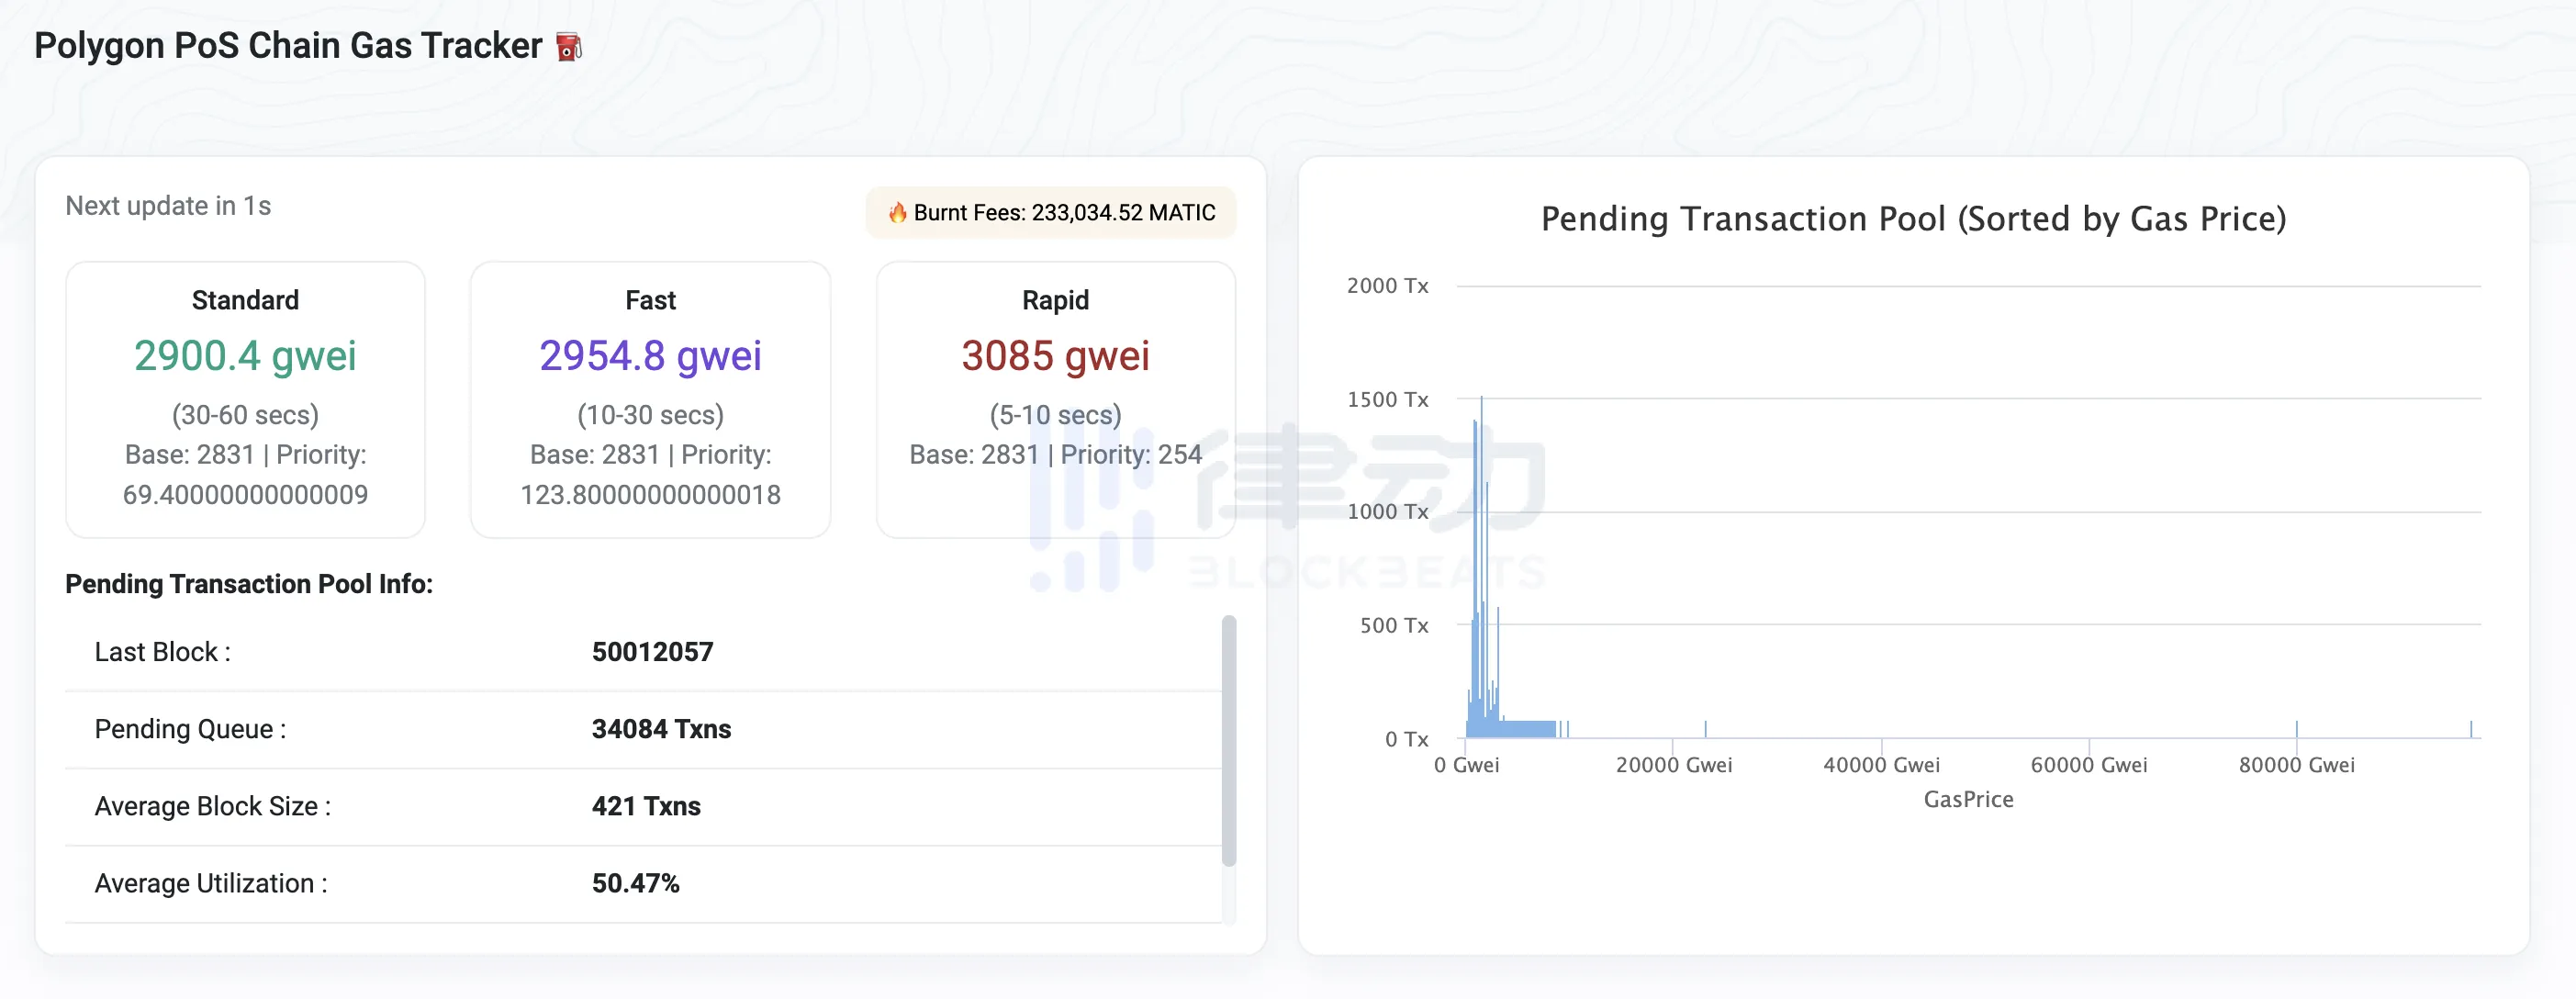Click the Last Block number 50012057
Image resolution: width=2576 pixels, height=999 pixels.
point(652,652)
